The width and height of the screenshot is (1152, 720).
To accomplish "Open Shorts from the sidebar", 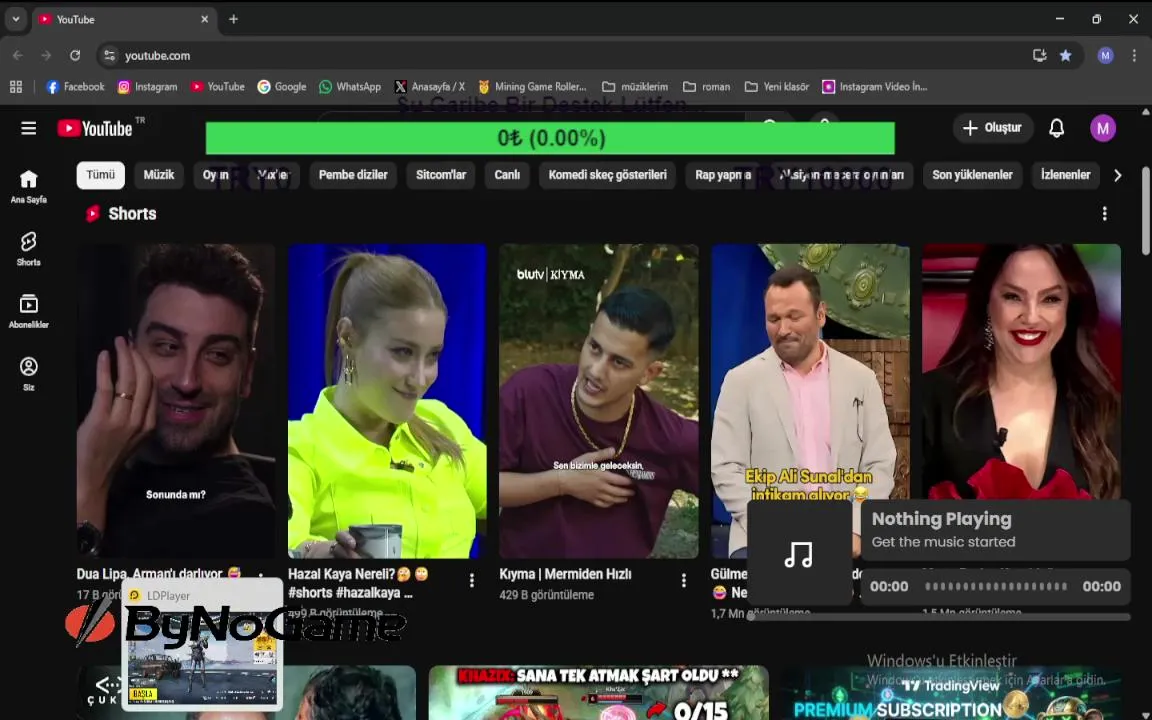I will (29, 249).
